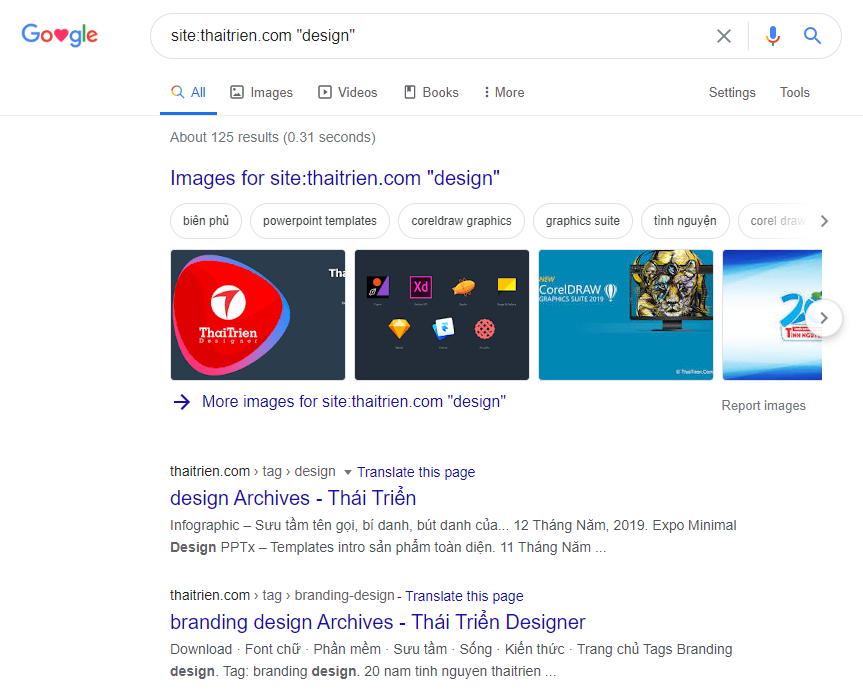The image size is (863, 693).
Task: Open search Tools
Action: coord(794,92)
